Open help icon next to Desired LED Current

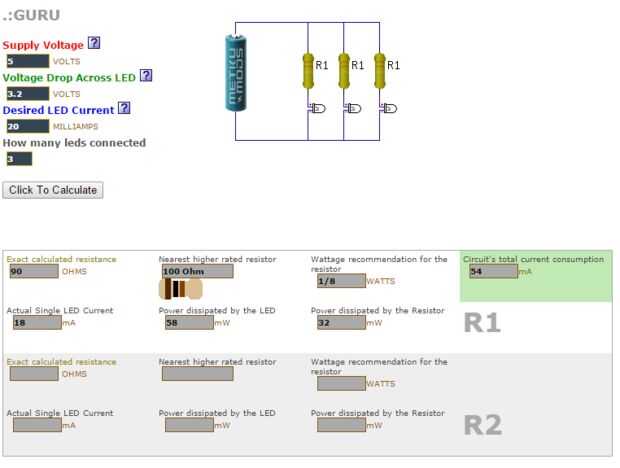coord(124,108)
